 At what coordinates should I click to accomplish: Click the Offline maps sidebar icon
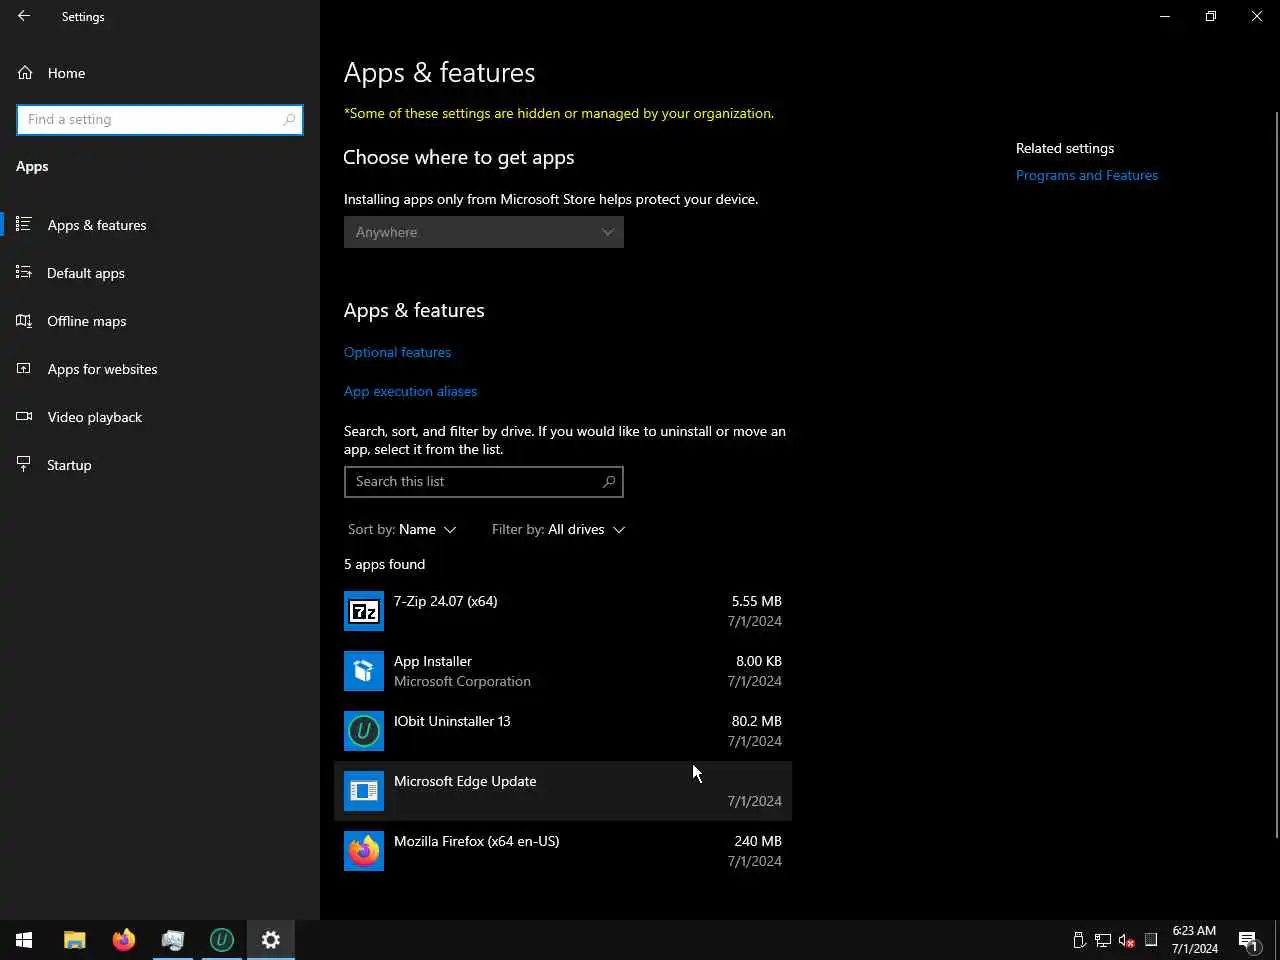point(24,320)
